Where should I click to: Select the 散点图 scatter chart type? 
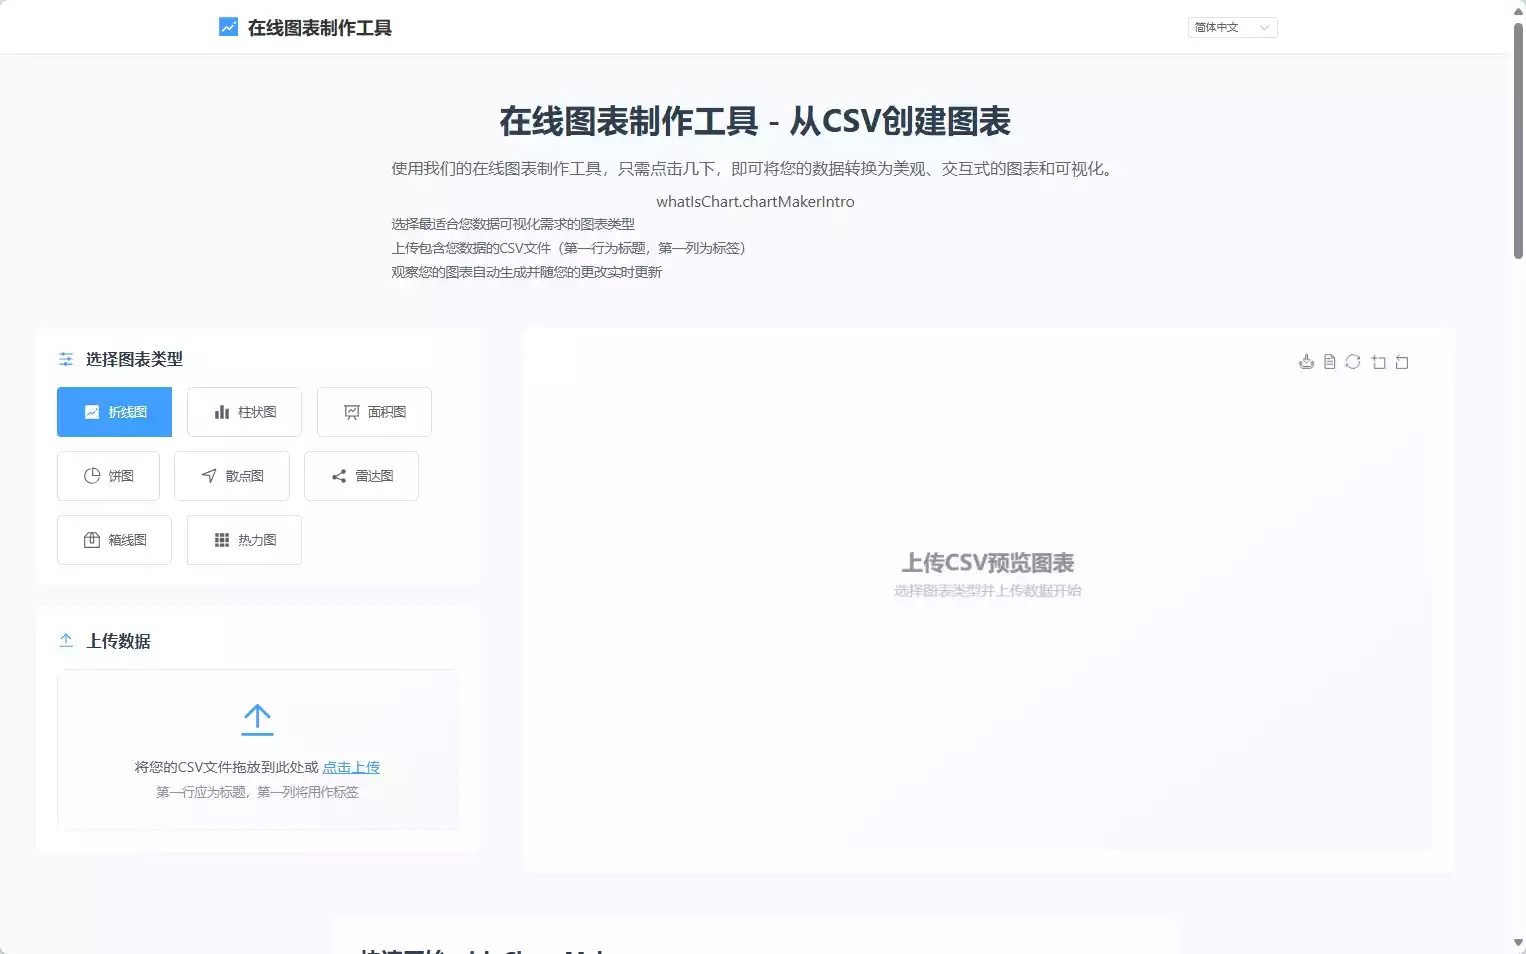232,476
